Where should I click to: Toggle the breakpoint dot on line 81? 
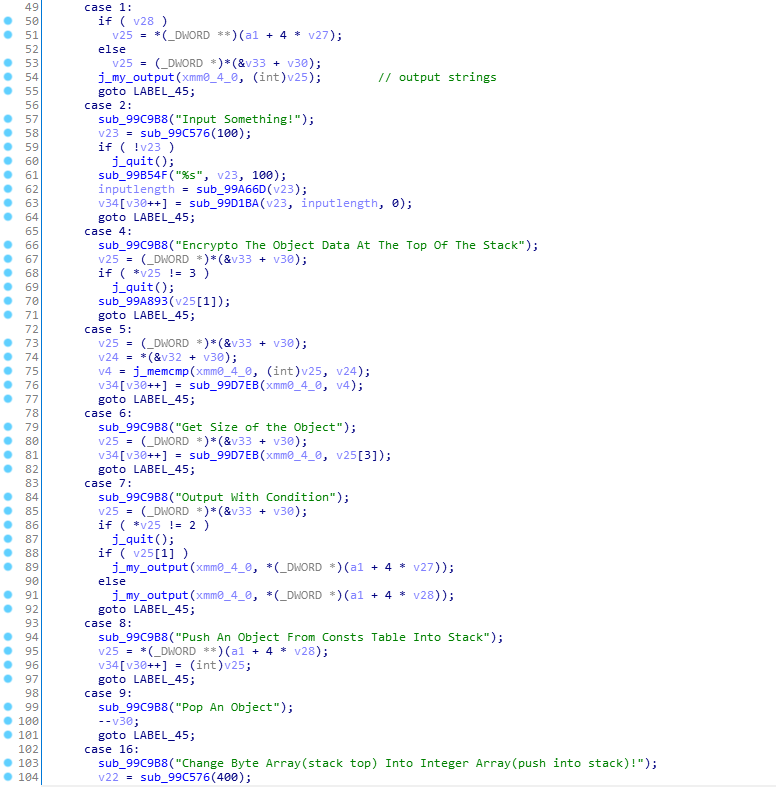tap(8, 455)
